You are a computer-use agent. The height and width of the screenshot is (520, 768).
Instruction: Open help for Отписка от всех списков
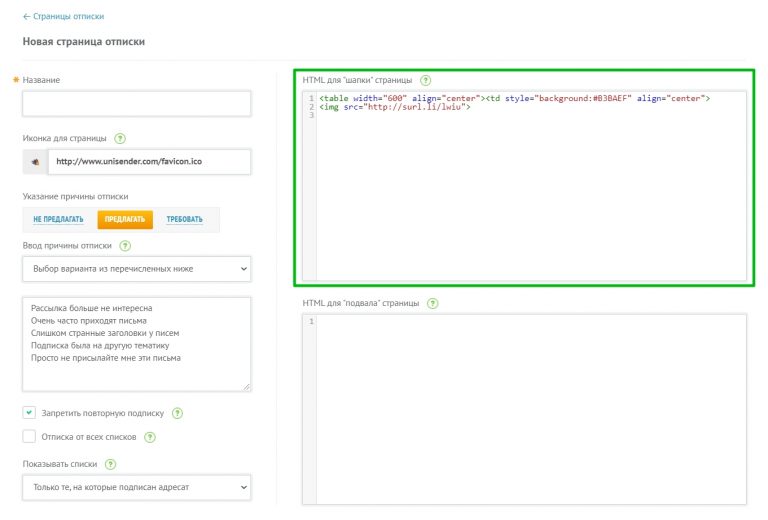(150, 437)
